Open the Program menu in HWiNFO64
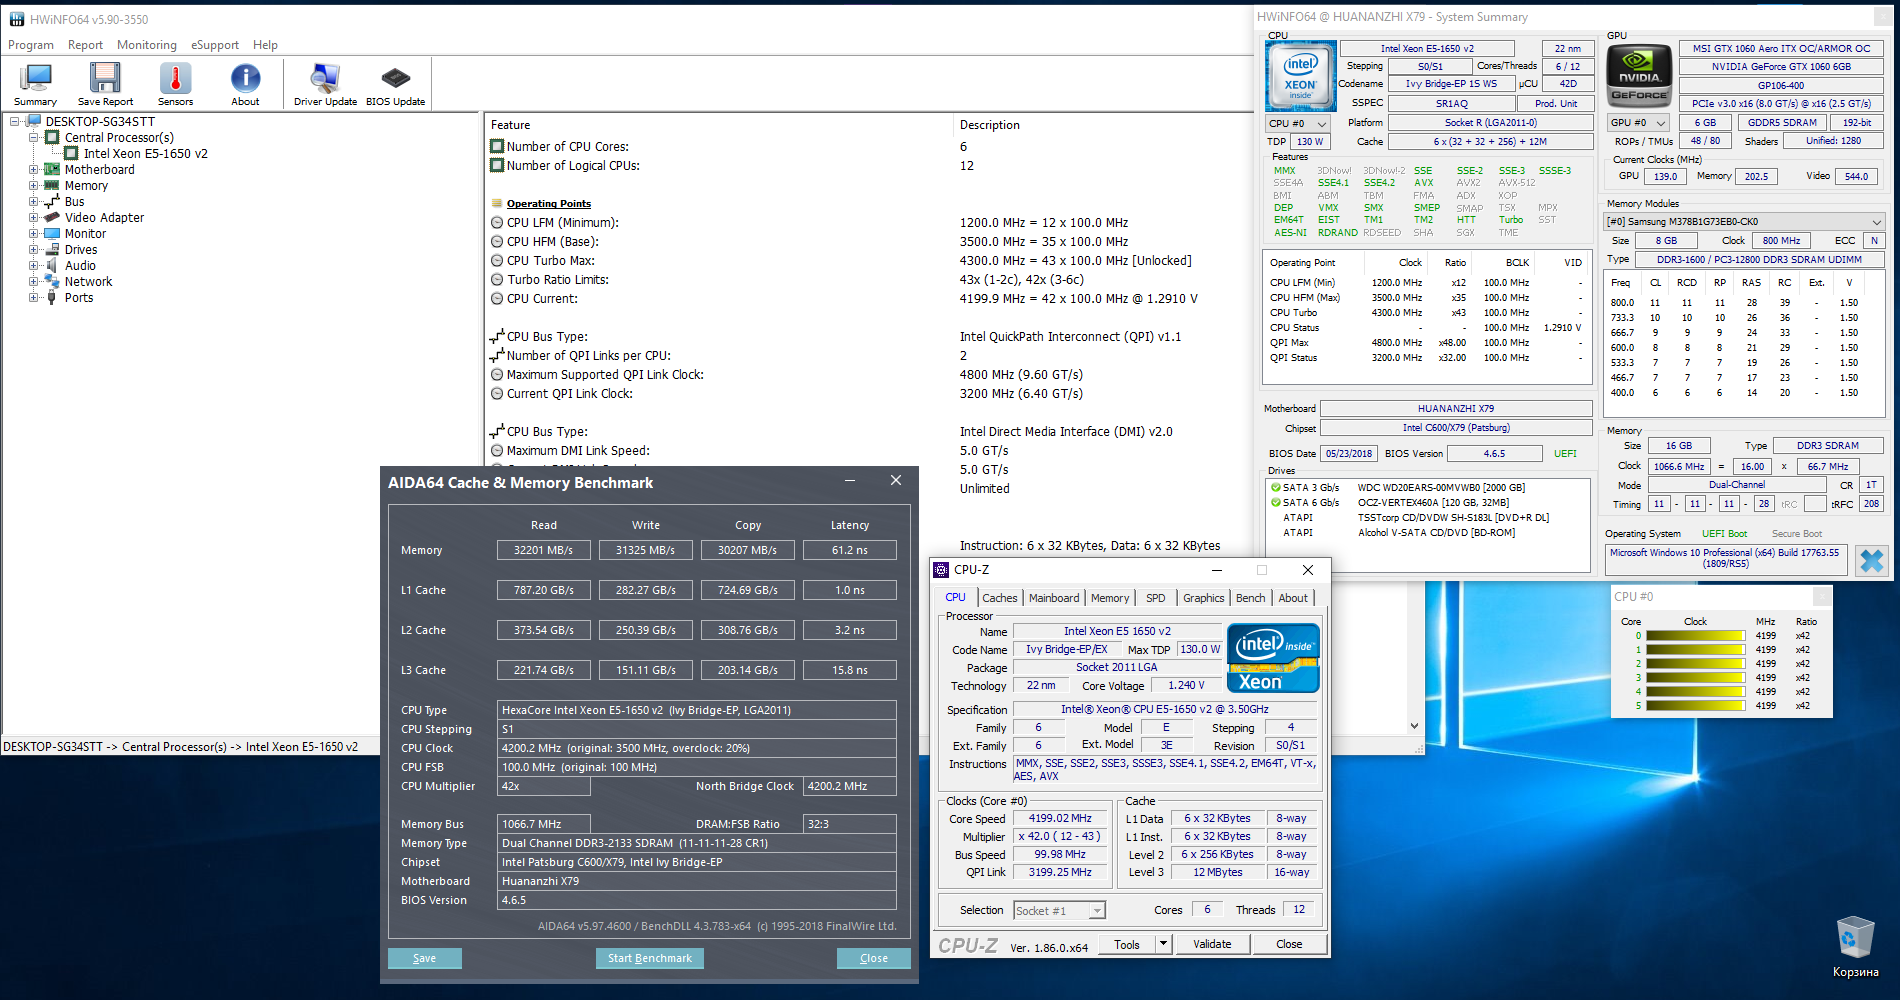This screenshot has width=1900, height=1000. [31, 45]
